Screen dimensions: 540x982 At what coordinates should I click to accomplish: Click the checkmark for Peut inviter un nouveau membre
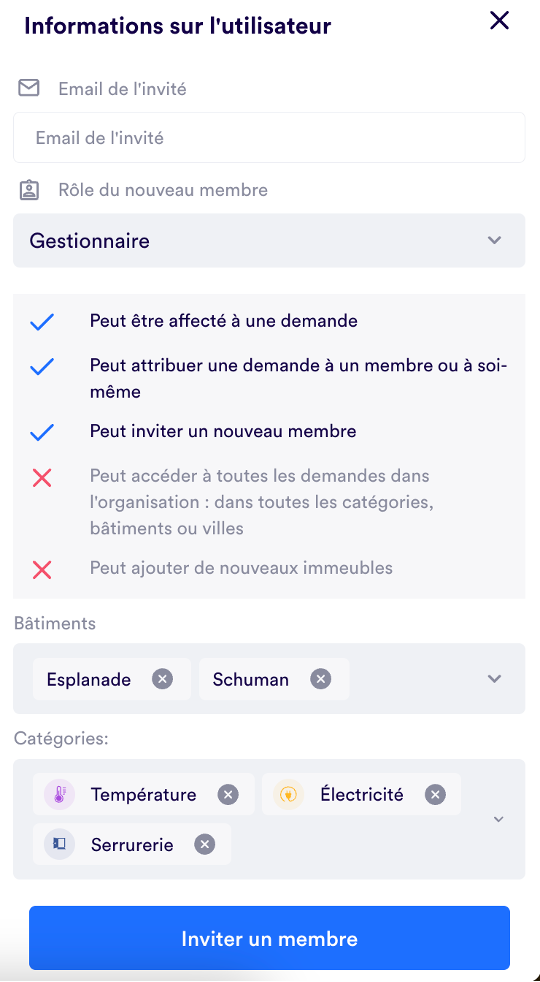click(42, 432)
